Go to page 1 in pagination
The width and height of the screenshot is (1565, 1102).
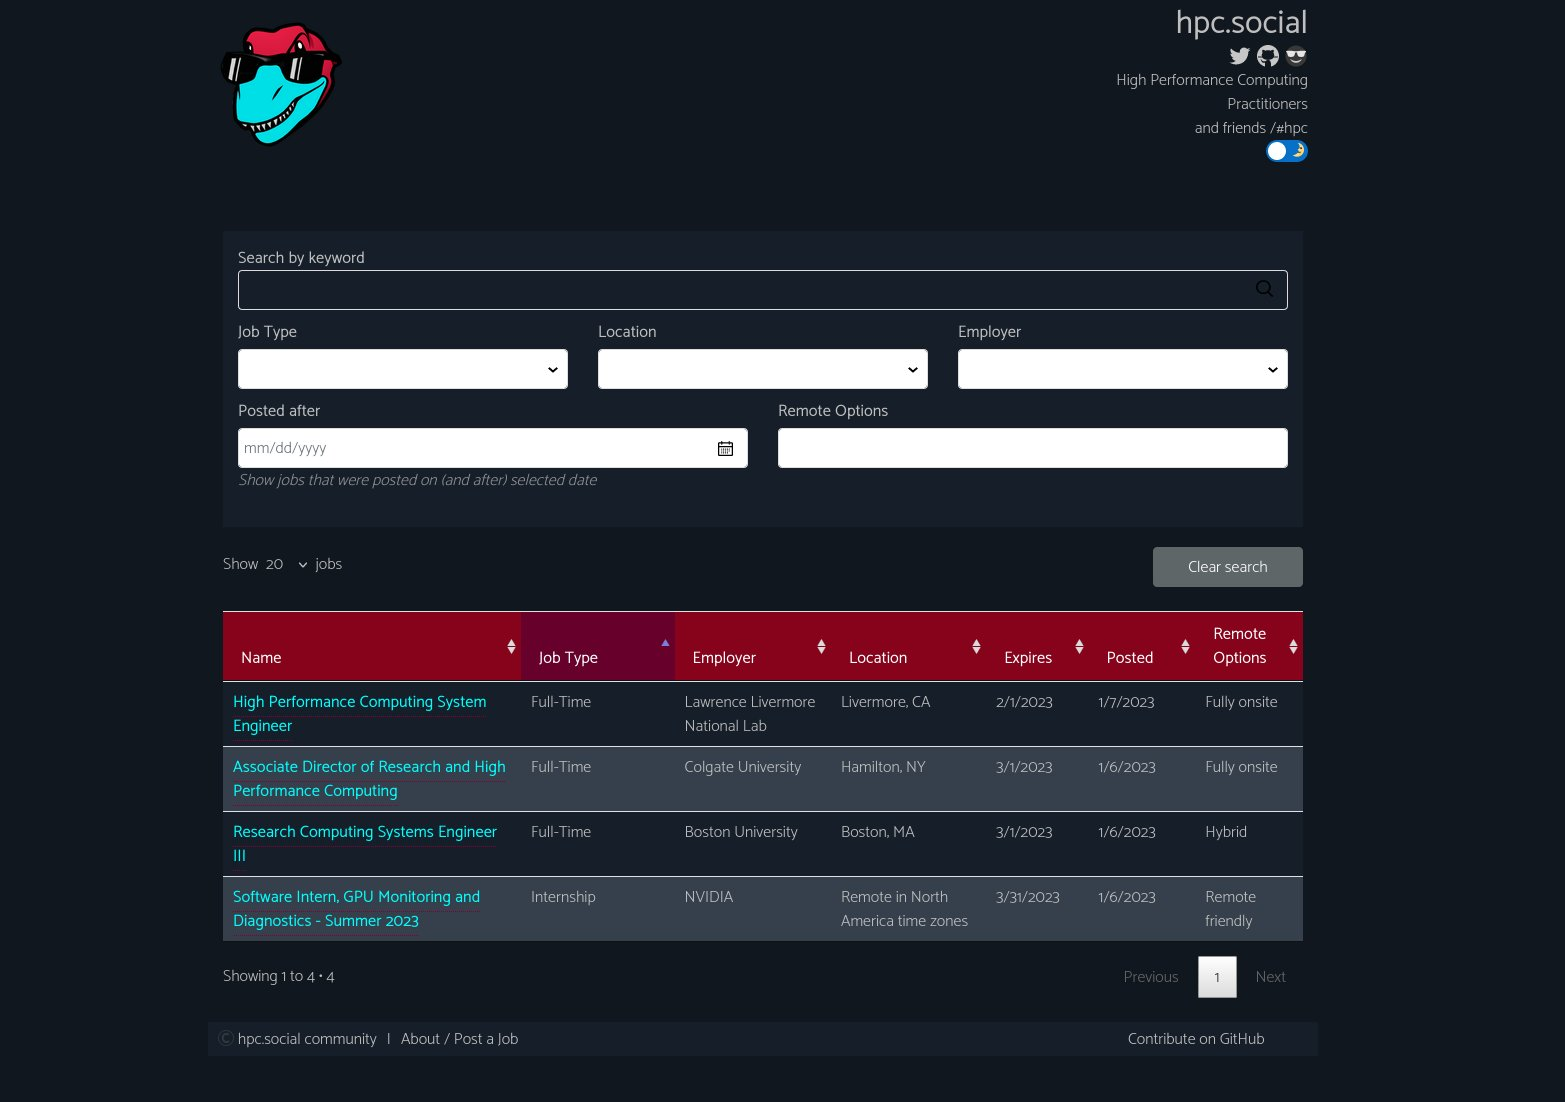pyautogui.click(x=1217, y=977)
